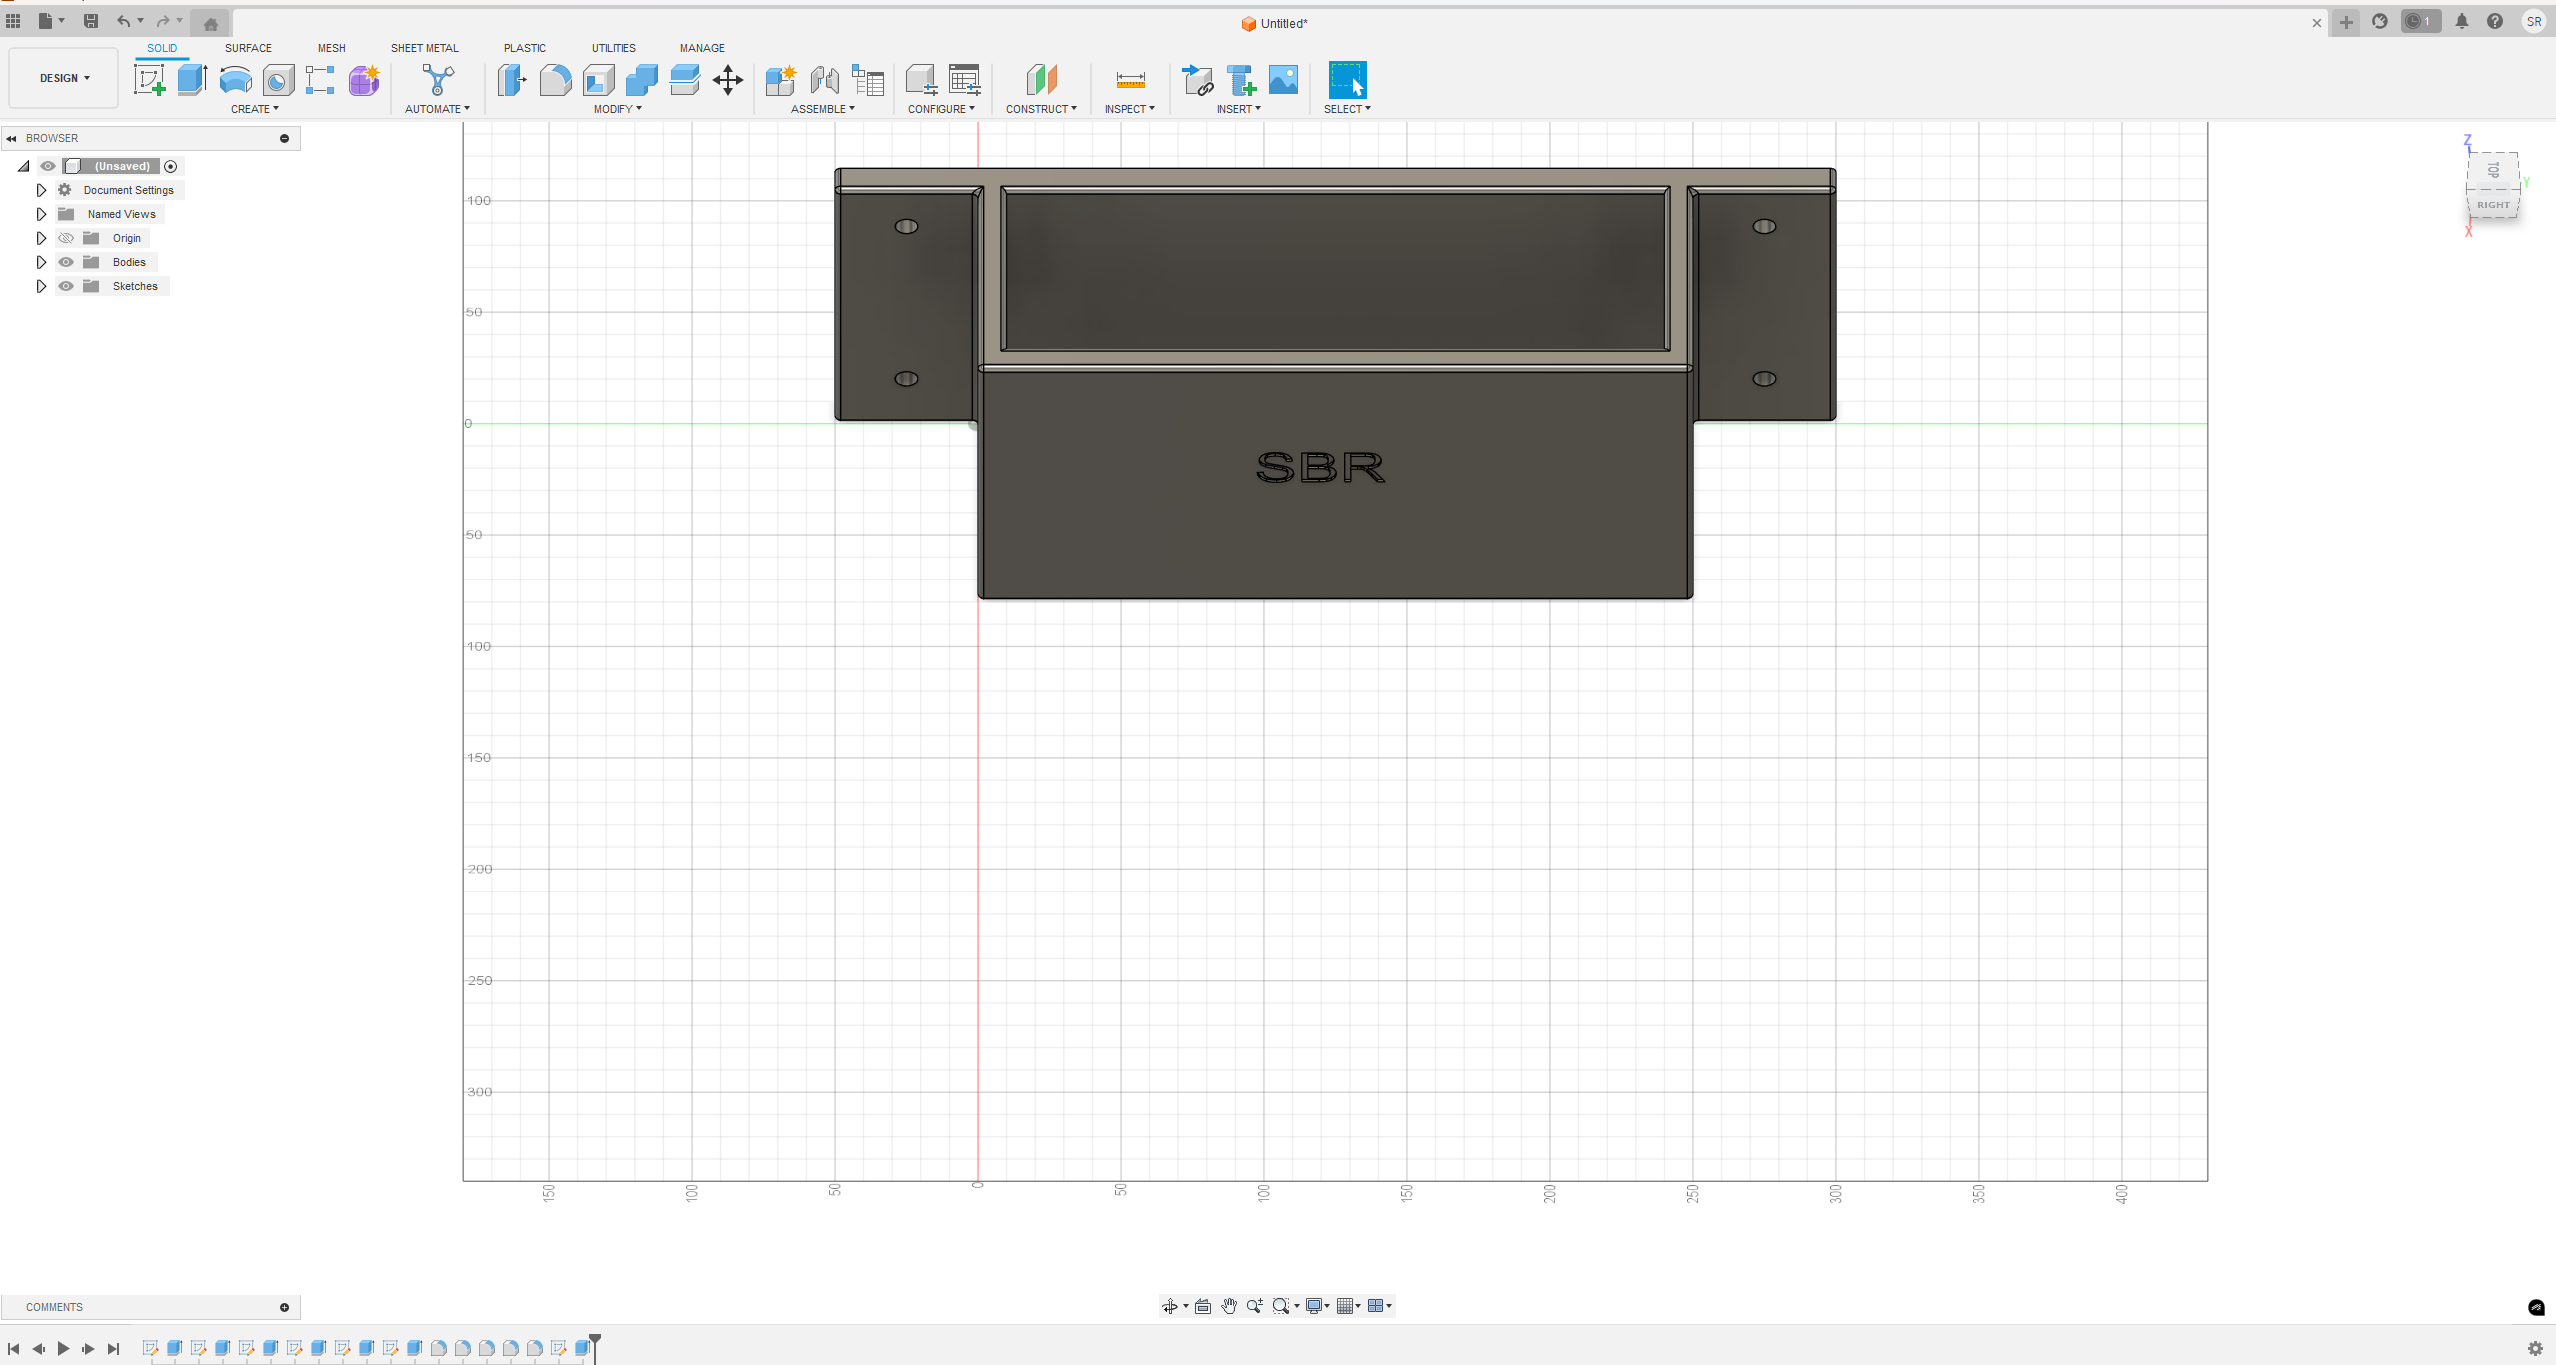Activate the Select tool icon
Image resolution: width=2556 pixels, height=1365 pixels.
tap(1347, 80)
